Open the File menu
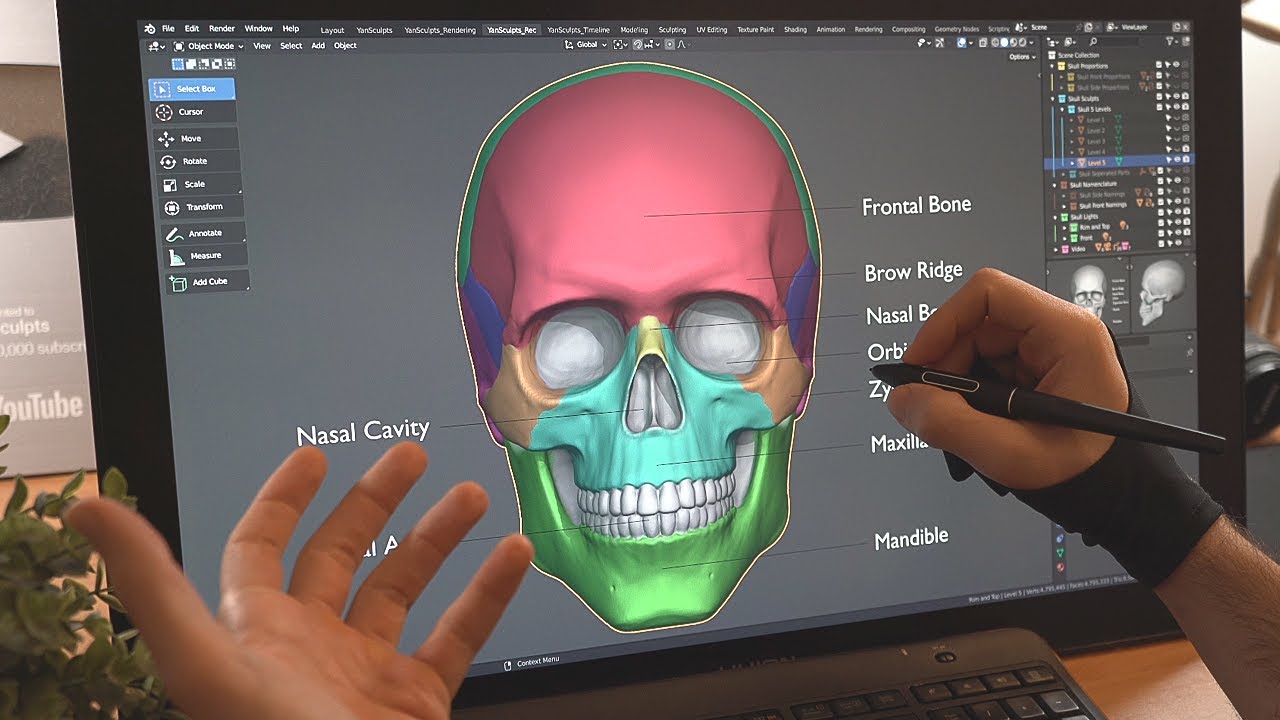1280x720 pixels. (168, 29)
